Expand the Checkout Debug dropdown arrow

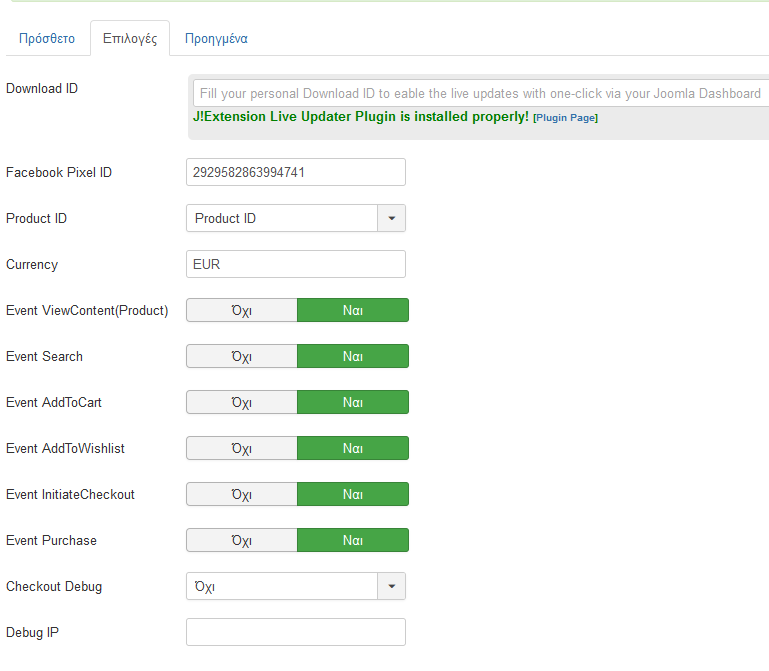pyautogui.click(x=391, y=586)
